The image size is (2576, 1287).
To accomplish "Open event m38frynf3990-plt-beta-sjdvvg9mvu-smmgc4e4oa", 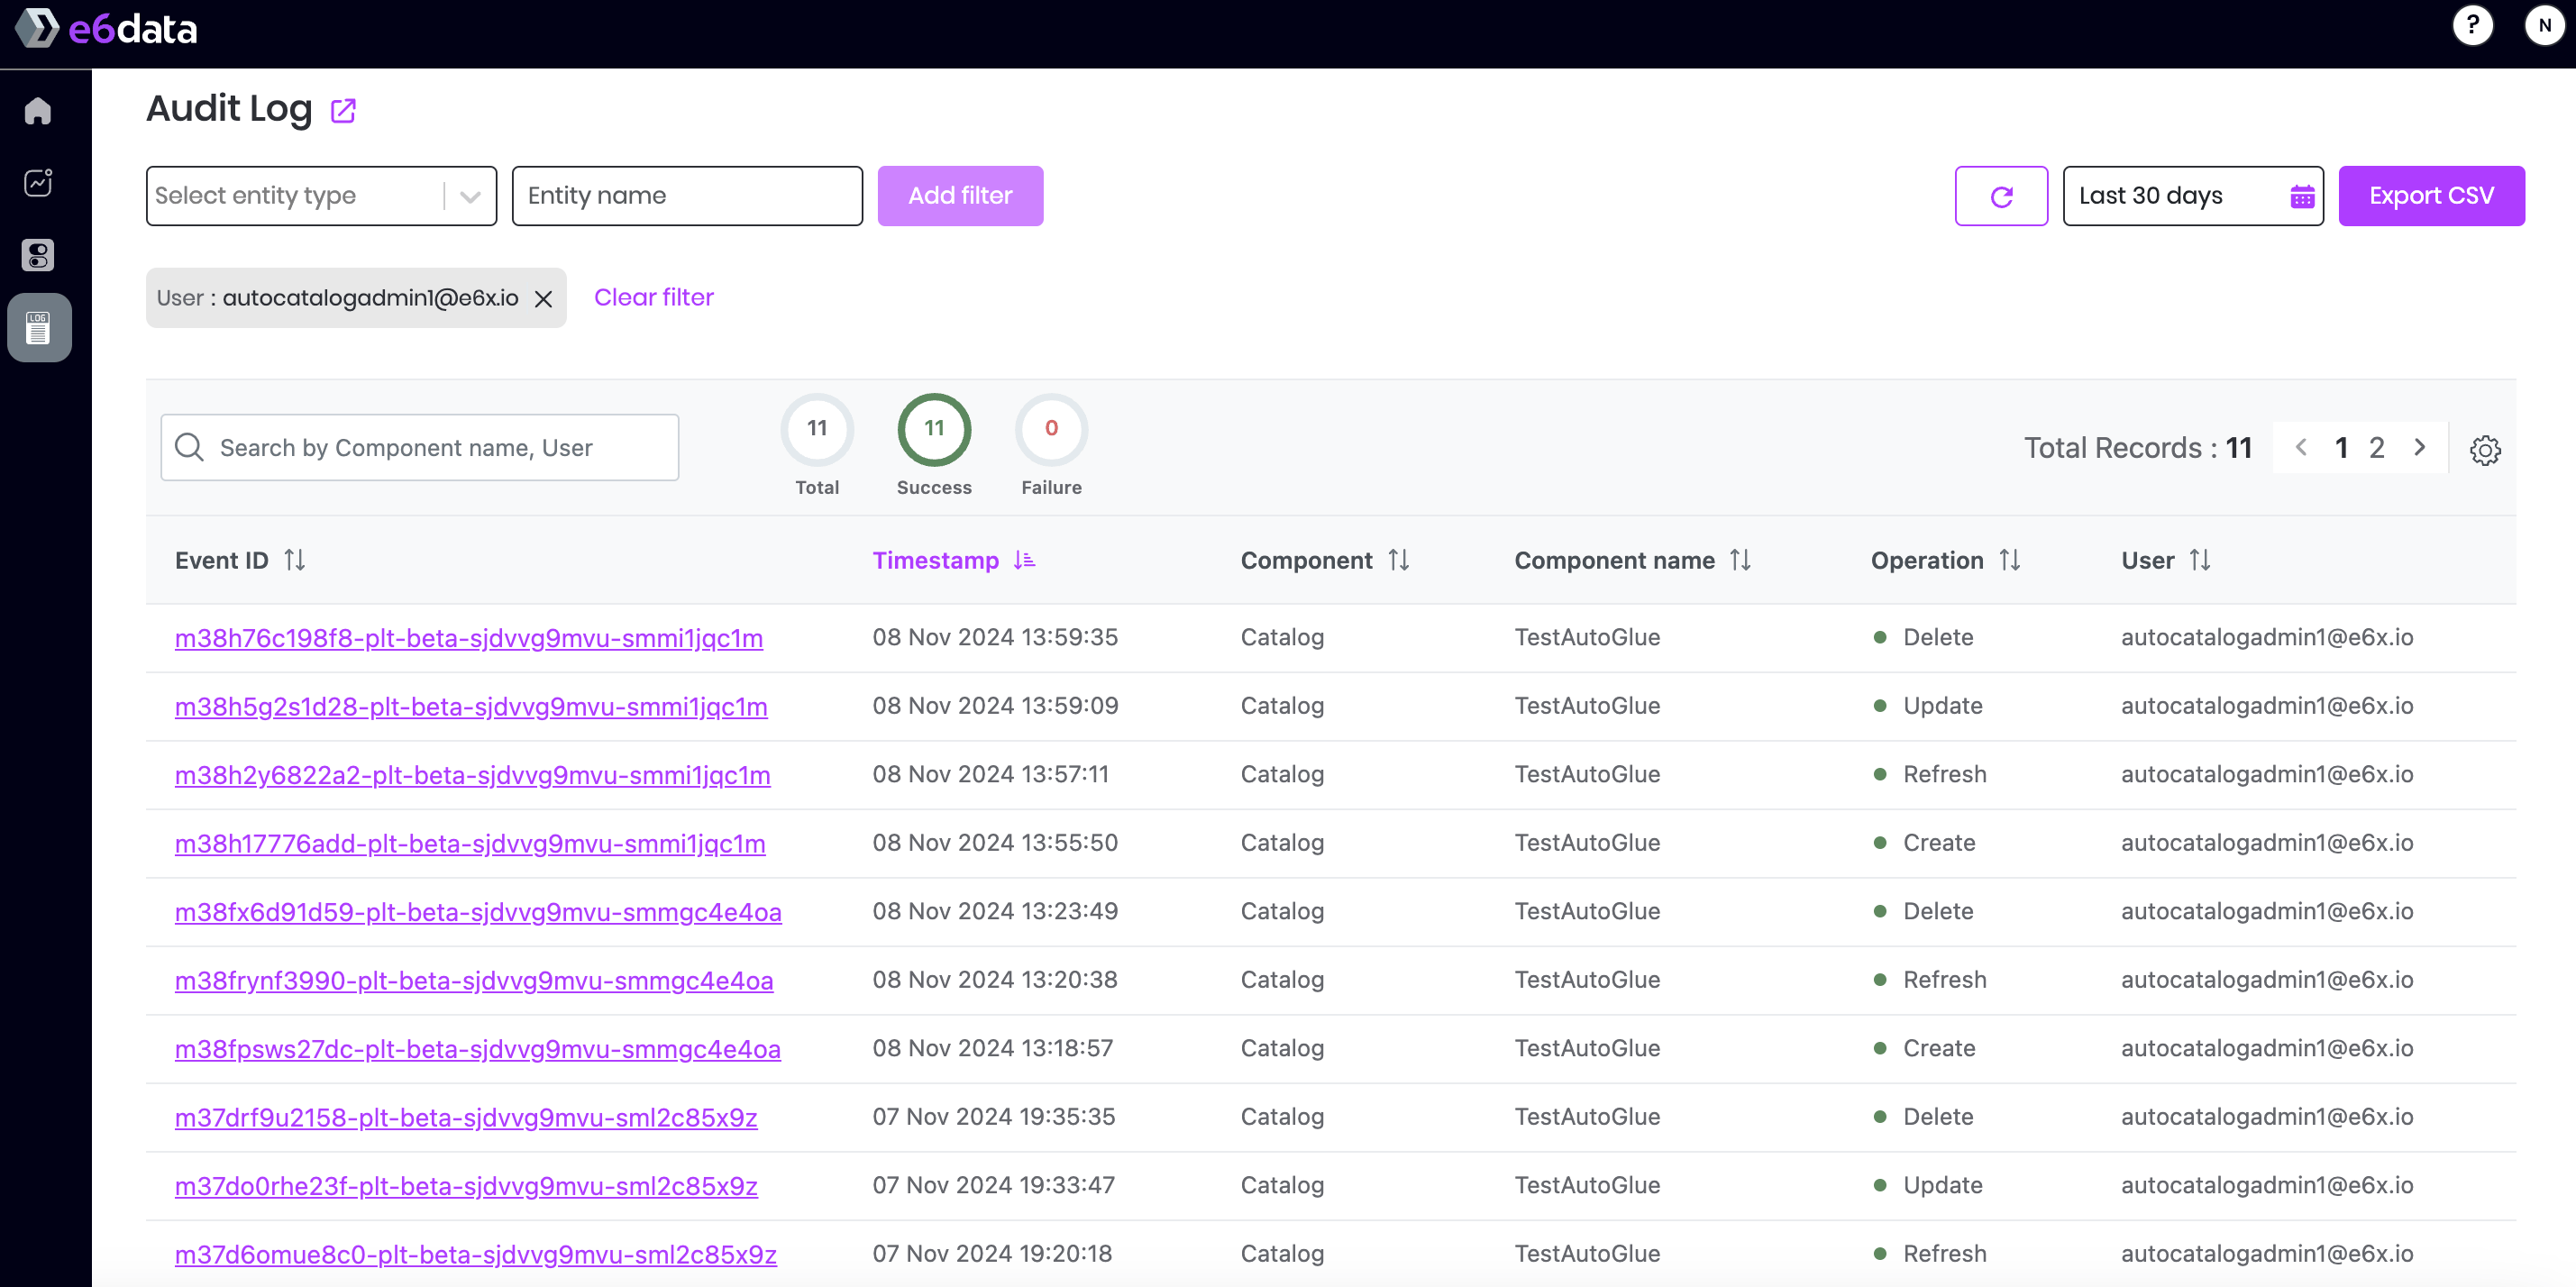I will [474, 980].
